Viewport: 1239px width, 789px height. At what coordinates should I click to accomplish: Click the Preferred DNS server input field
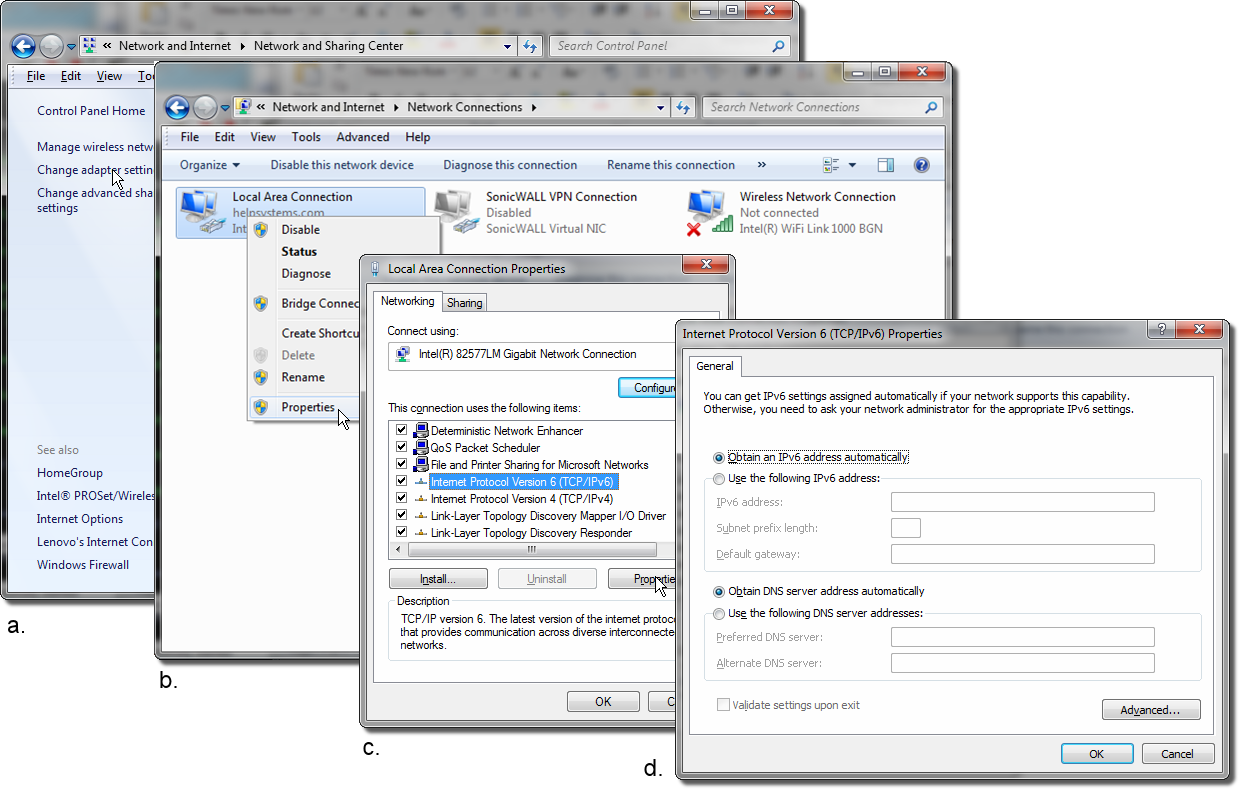click(x=1022, y=637)
